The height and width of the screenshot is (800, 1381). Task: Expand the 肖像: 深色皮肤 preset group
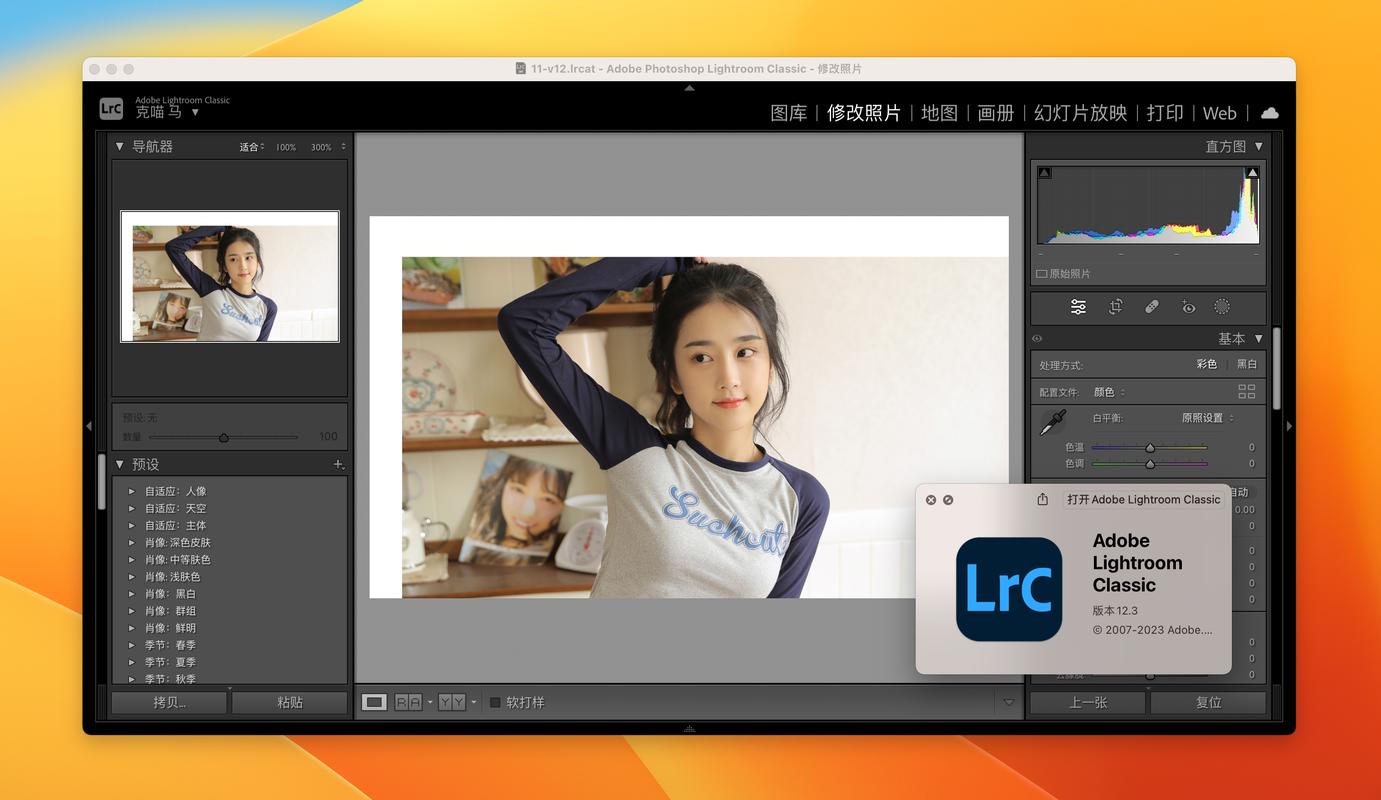click(131, 542)
